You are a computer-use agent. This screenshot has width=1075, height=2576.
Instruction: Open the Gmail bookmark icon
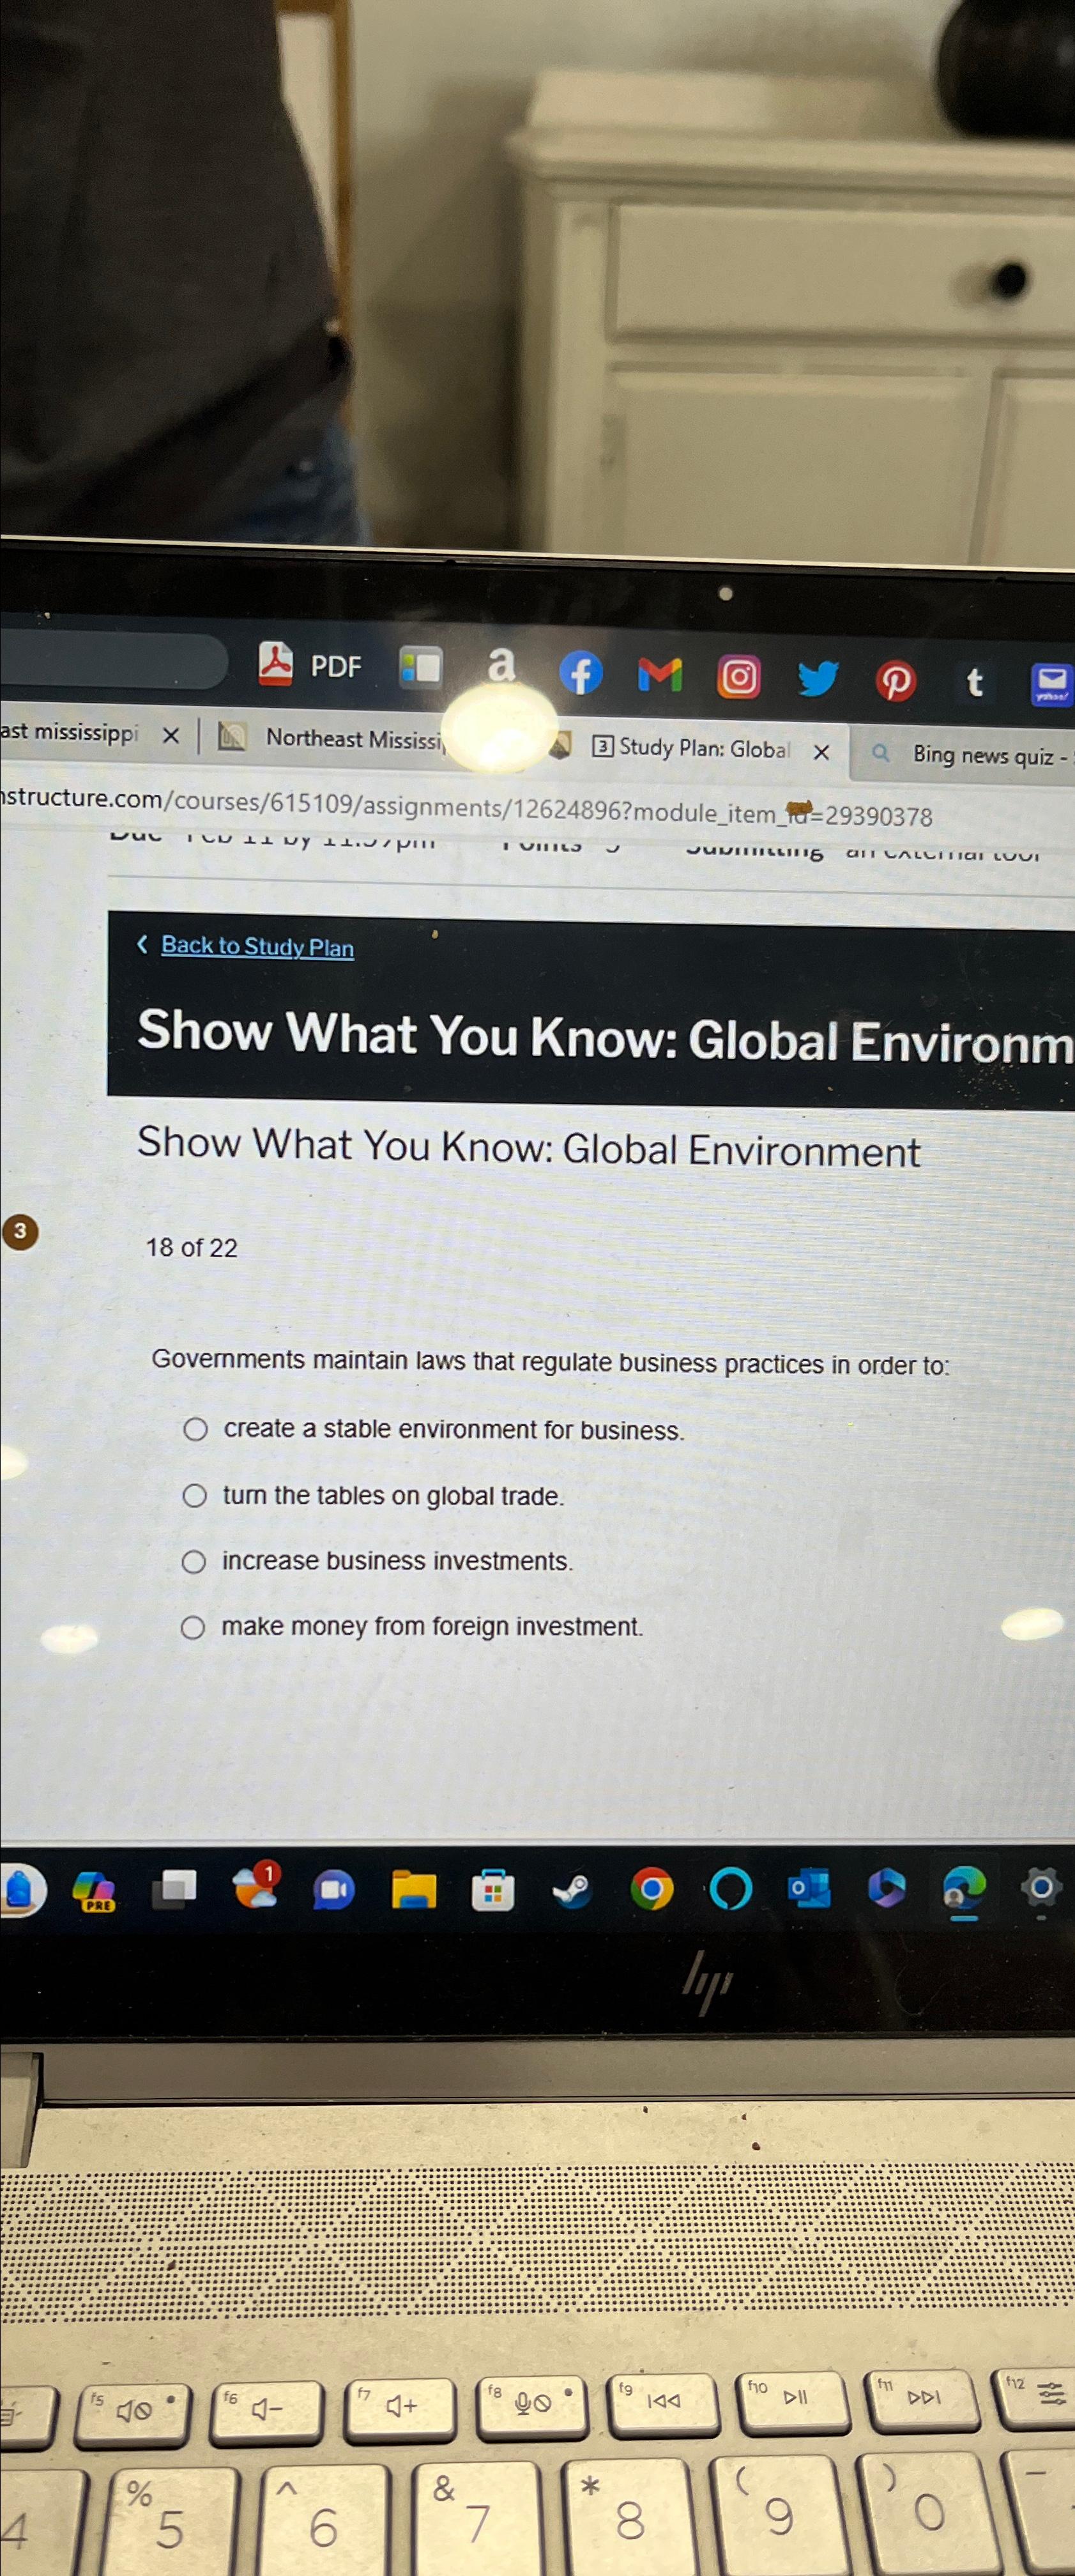coord(660,675)
